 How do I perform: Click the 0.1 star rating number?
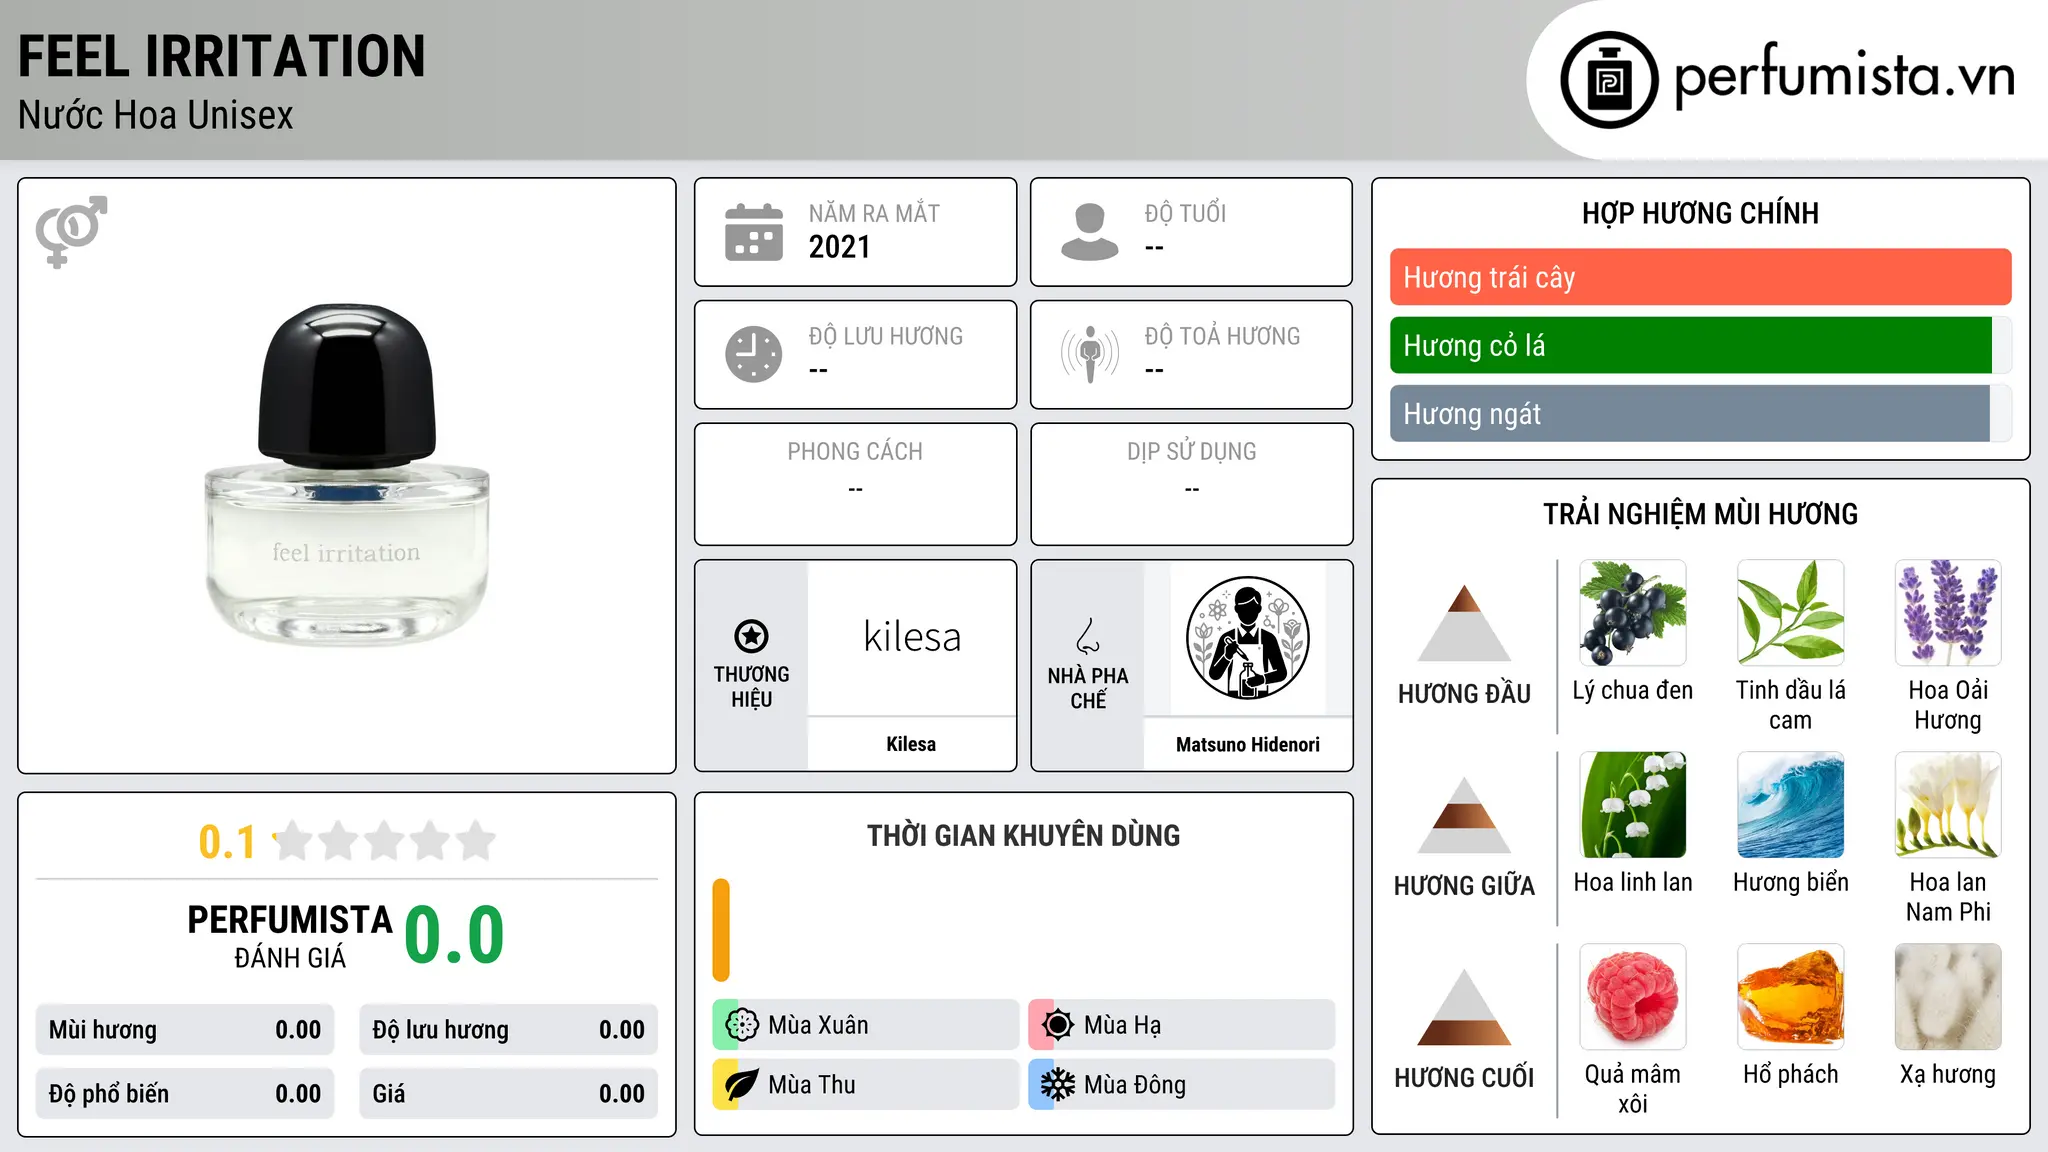[227, 842]
